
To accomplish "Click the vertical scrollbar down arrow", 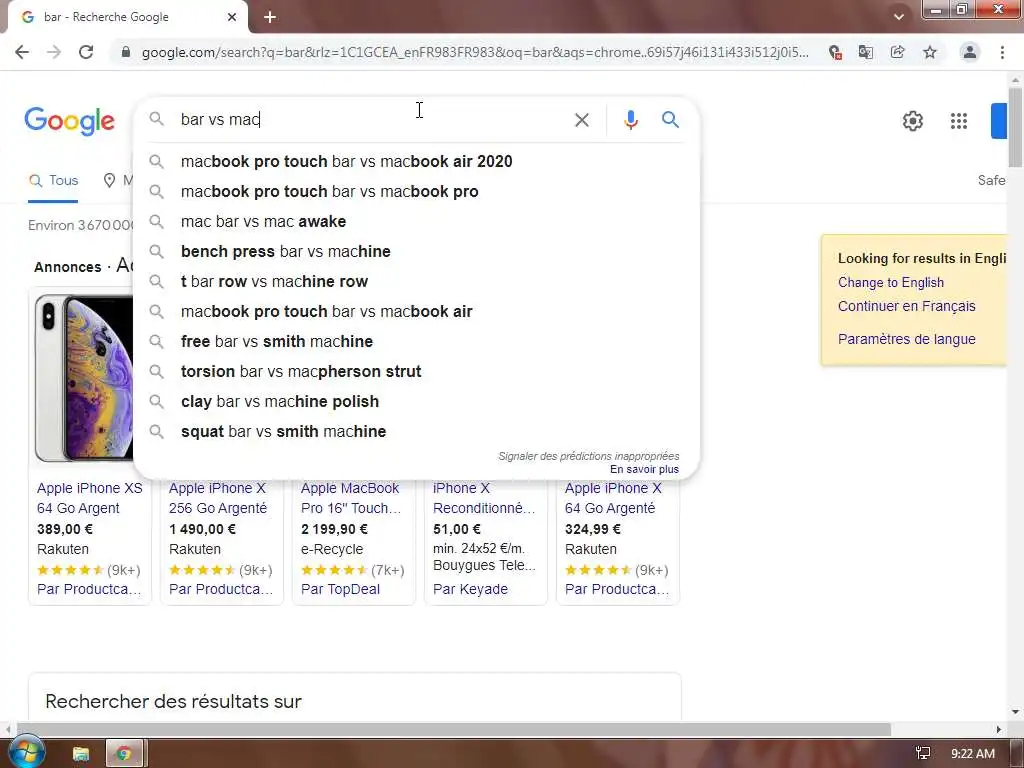I will pos(1015,712).
